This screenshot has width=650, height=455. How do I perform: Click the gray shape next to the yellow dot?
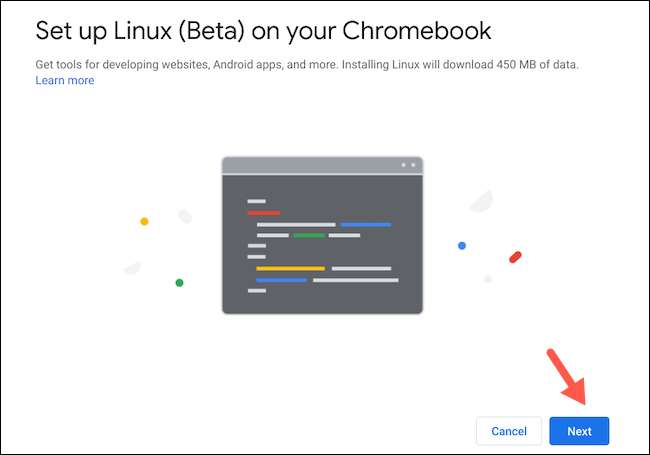point(185,216)
